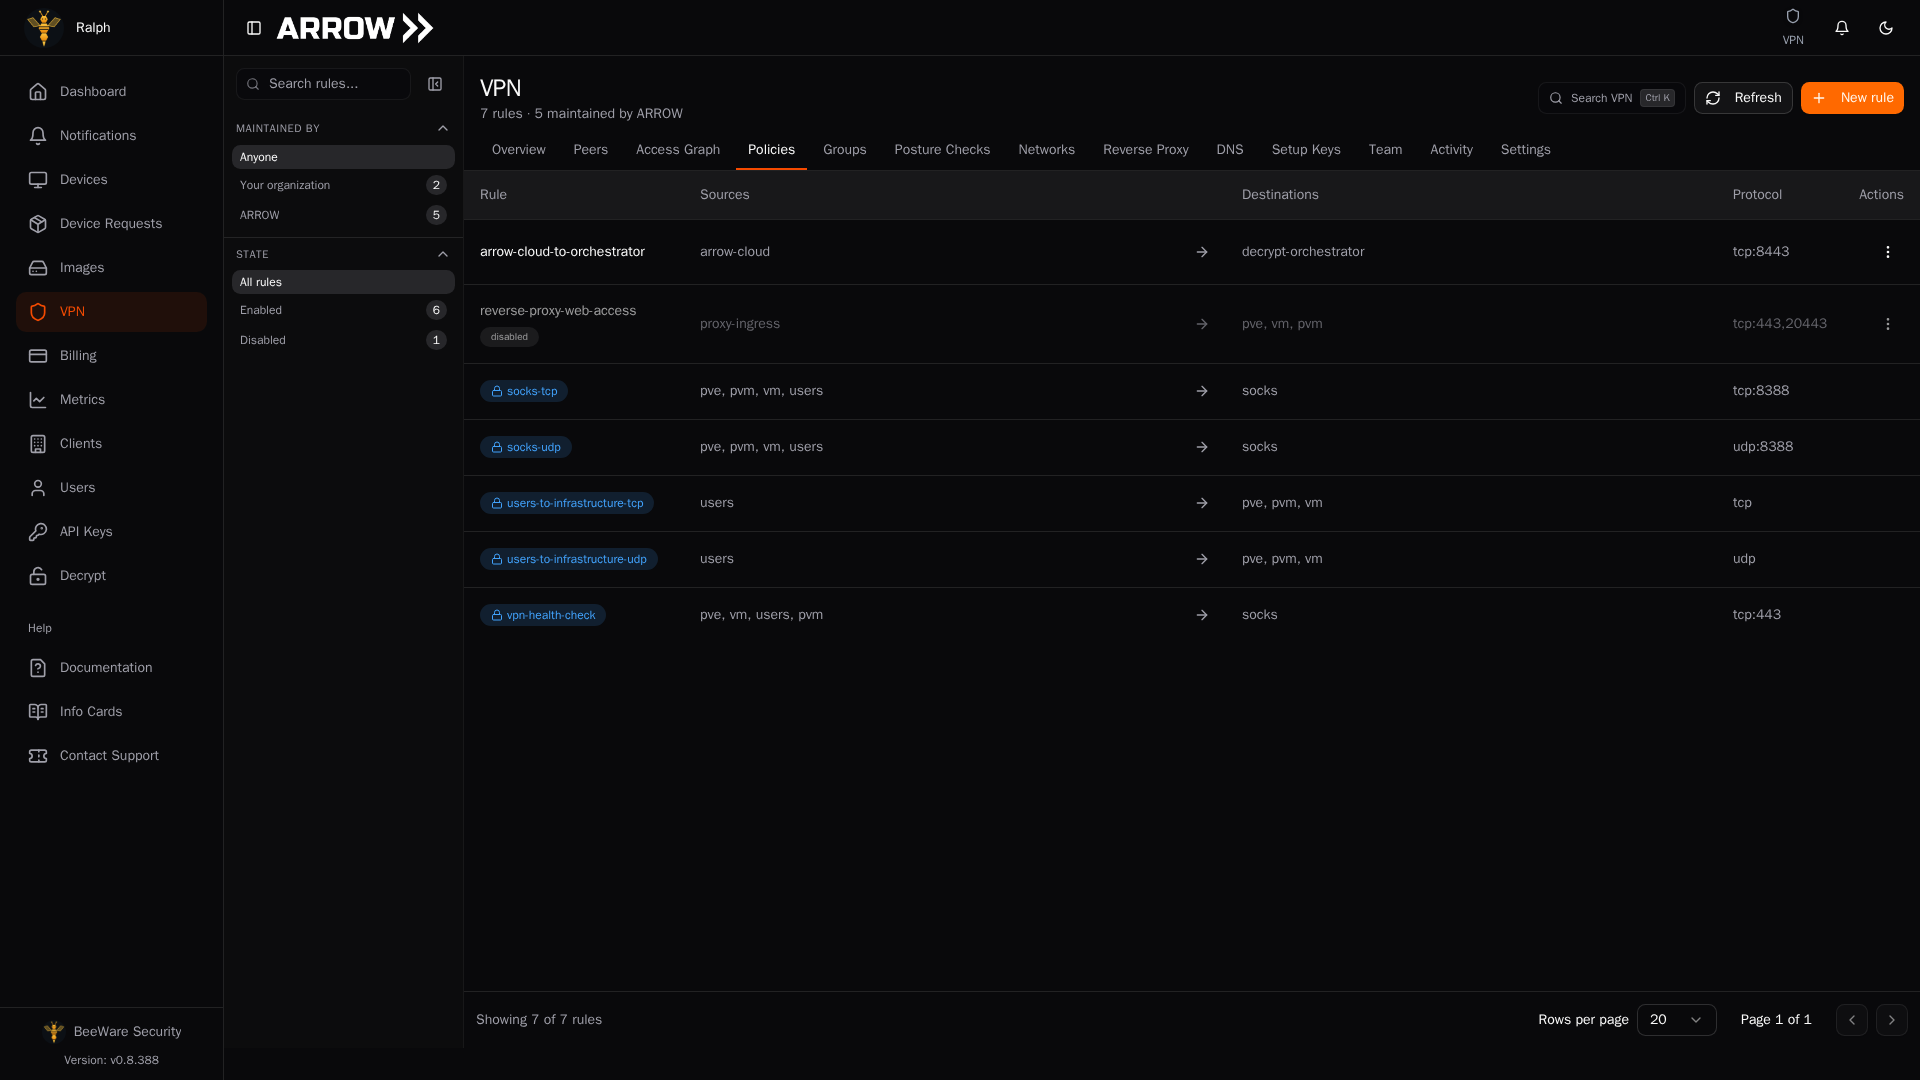The width and height of the screenshot is (1920, 1080).
Task: Click the New rule button
Action: (1852, 98)
